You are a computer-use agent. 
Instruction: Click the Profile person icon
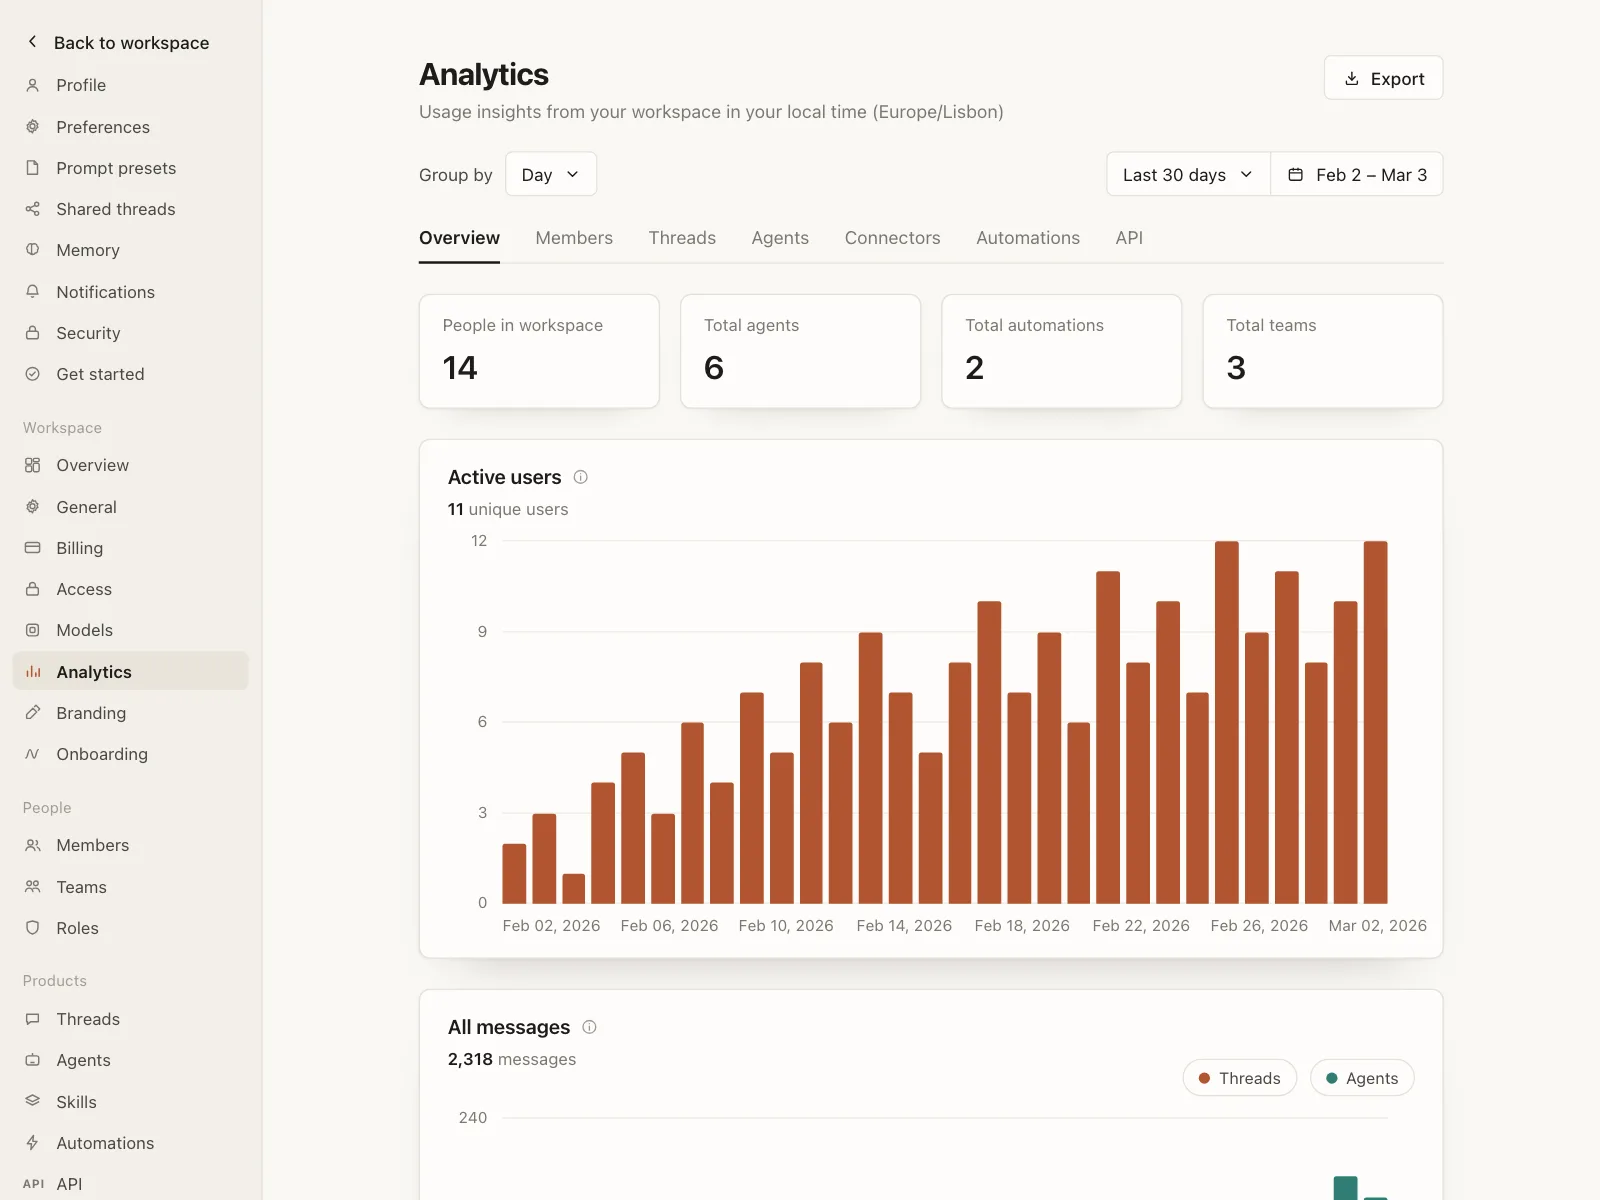point(33,85)
